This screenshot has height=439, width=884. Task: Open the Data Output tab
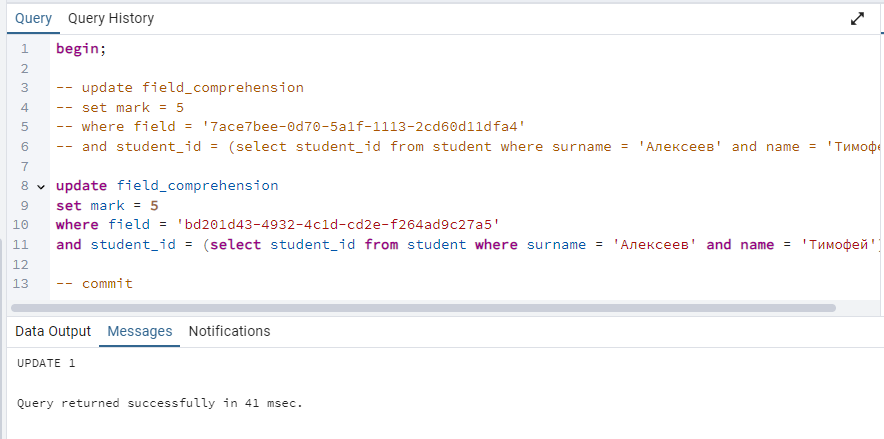tap(53, 331)
